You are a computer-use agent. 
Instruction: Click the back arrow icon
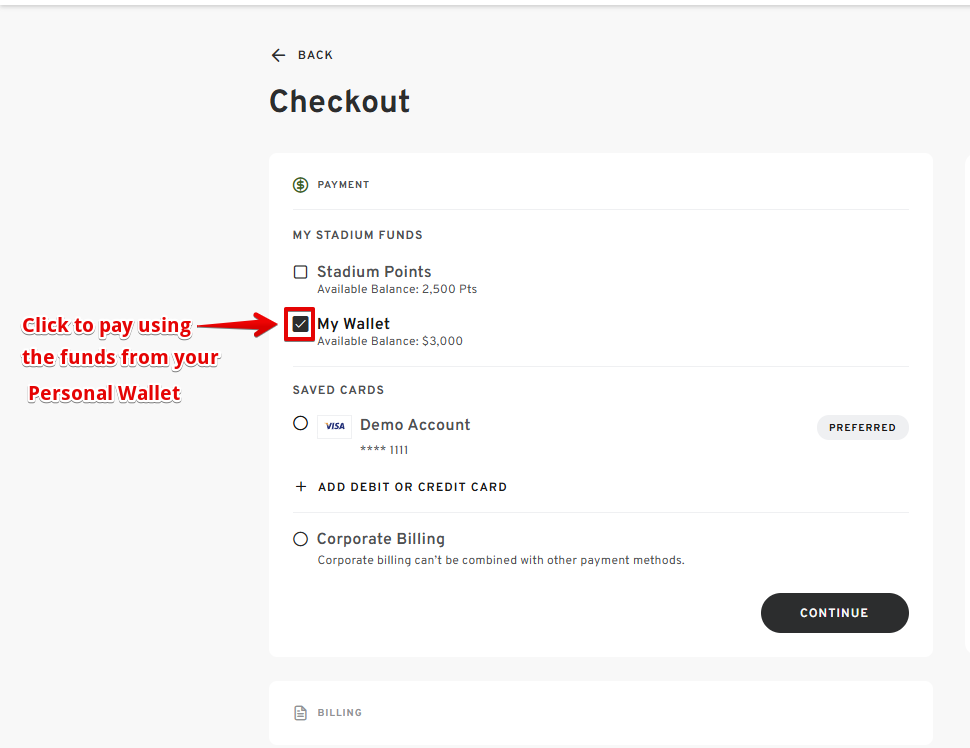[x=278, y=55]
